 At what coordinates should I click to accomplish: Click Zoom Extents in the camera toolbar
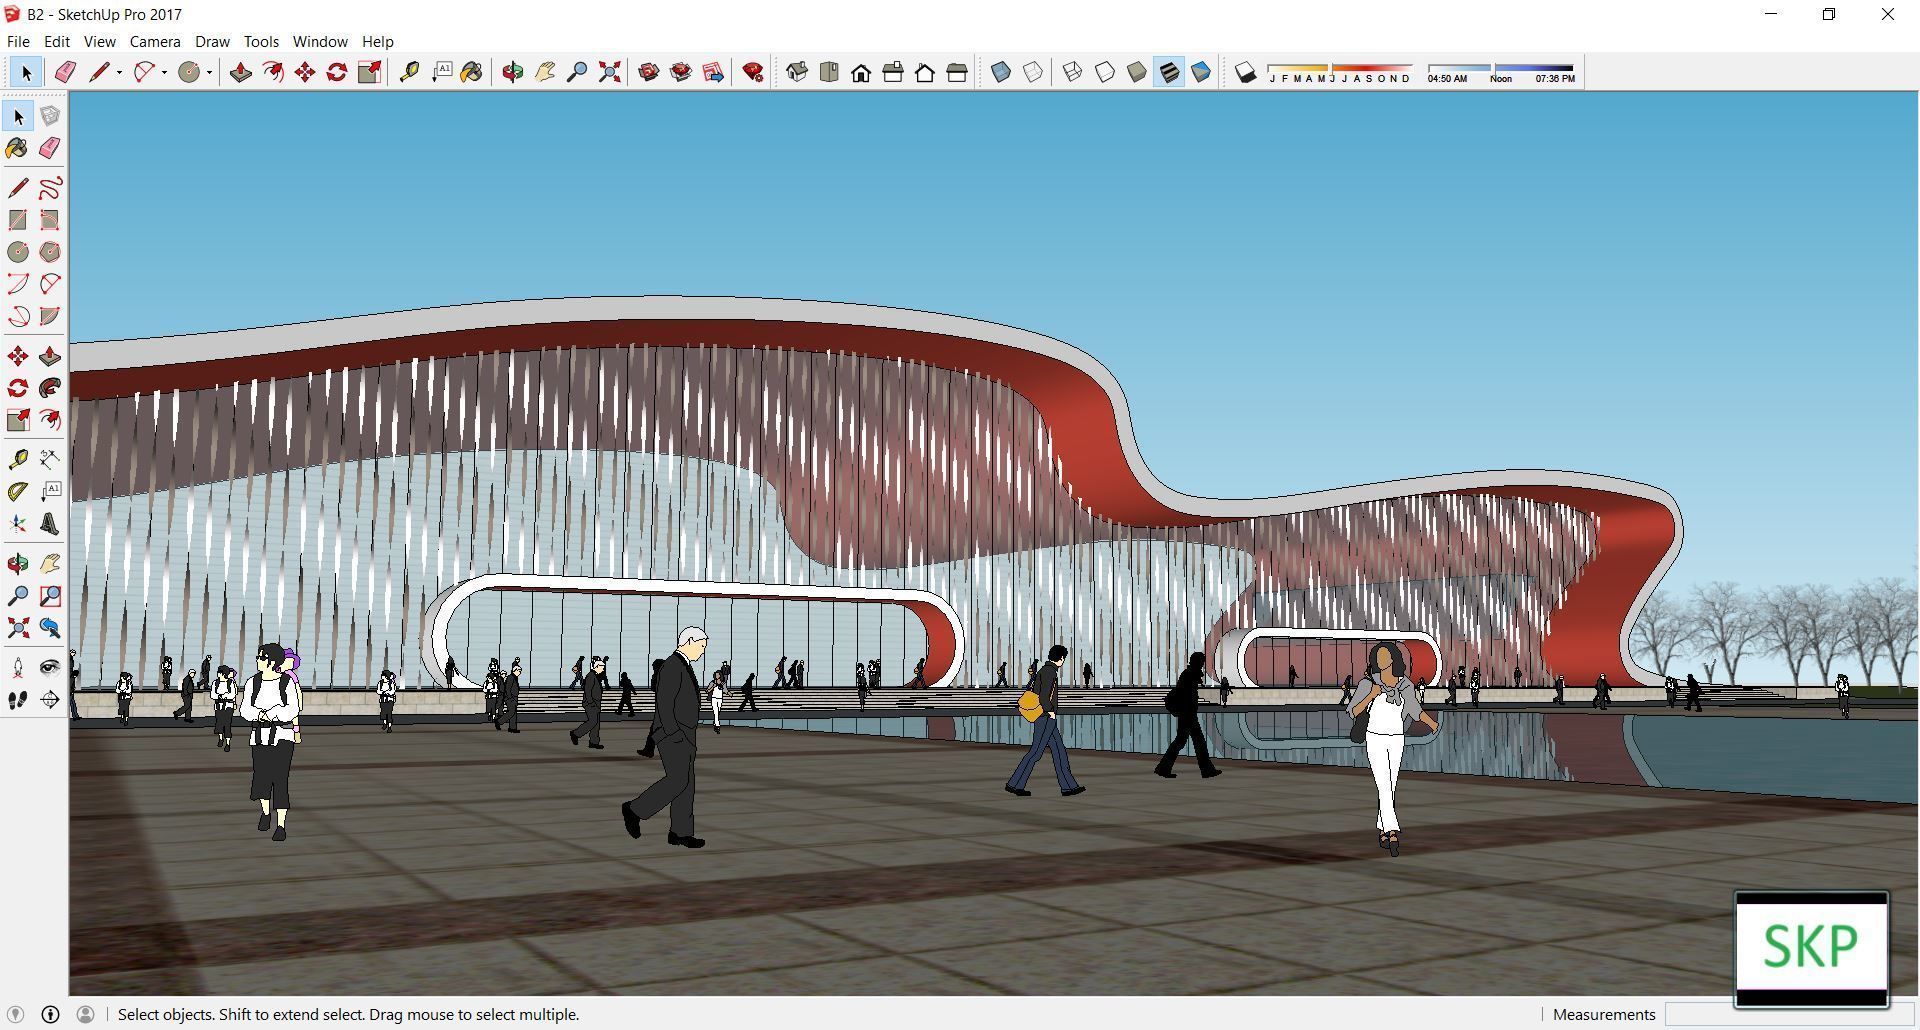pyautogui.click(x=608, y=72)
